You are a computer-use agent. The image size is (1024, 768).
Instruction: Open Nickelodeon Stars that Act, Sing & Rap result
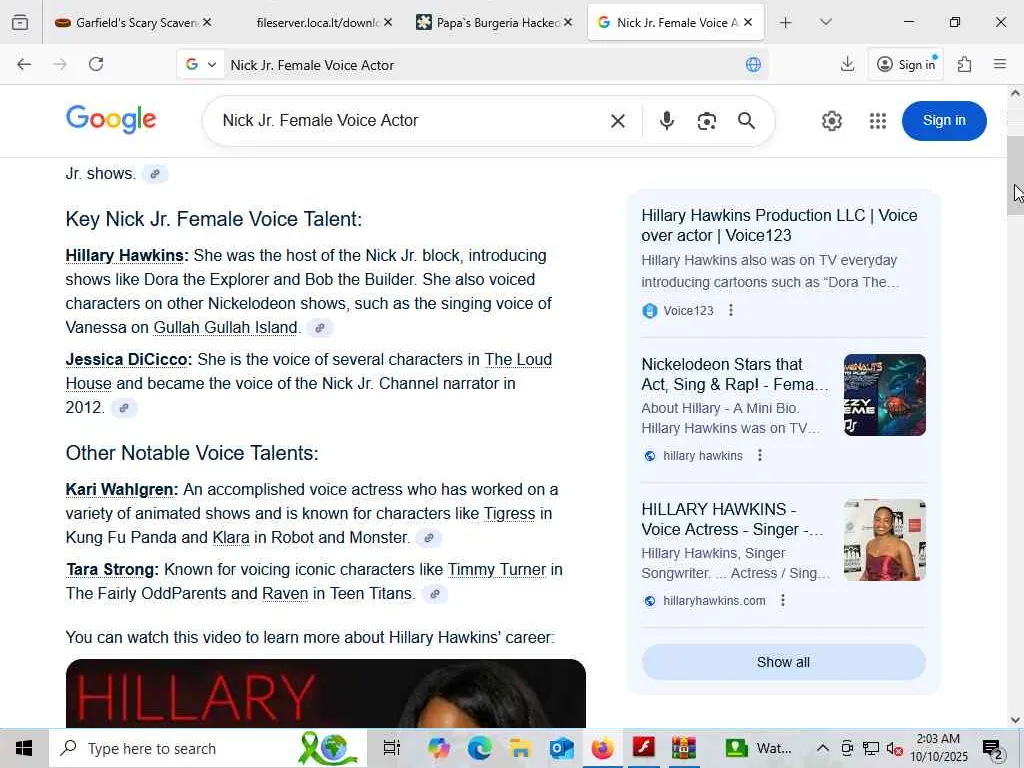click(734, 374)
